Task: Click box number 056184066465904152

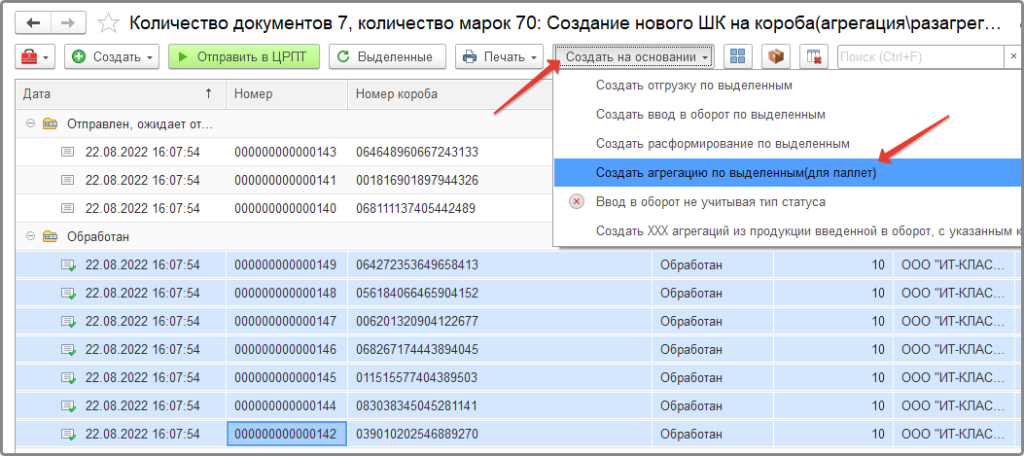Action: (417, 293)
